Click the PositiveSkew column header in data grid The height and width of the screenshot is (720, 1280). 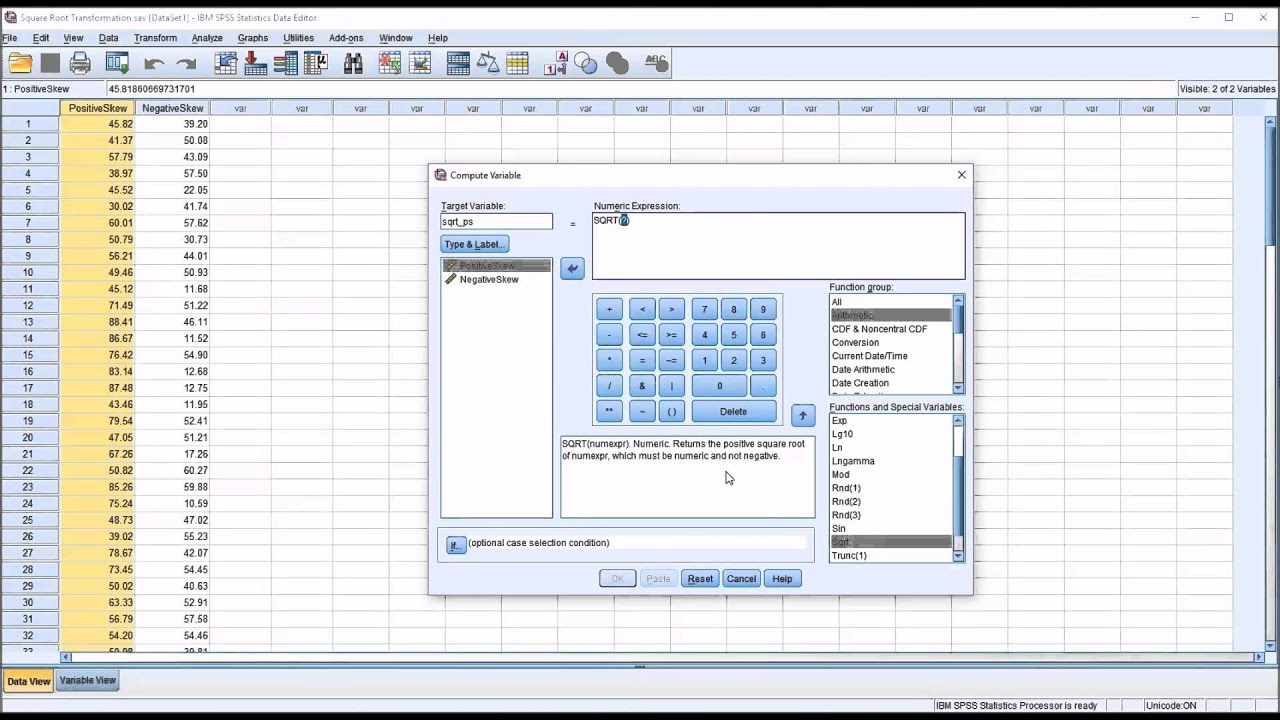(97, 108)
